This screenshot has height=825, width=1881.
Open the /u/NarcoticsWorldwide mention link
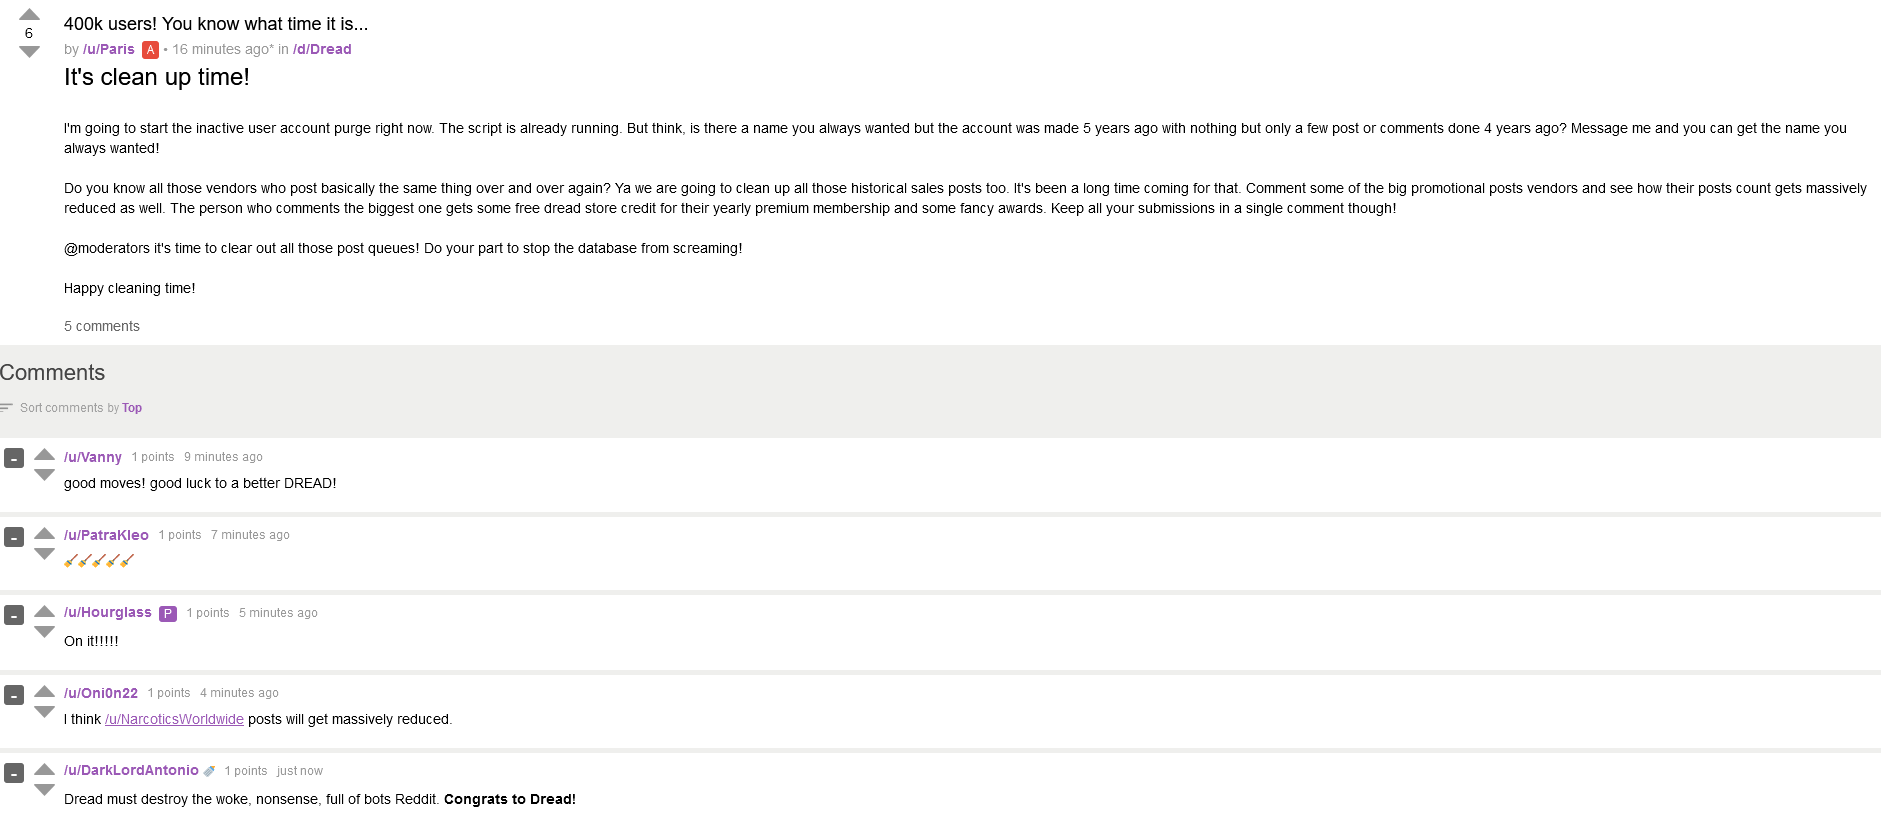point(174,719)
